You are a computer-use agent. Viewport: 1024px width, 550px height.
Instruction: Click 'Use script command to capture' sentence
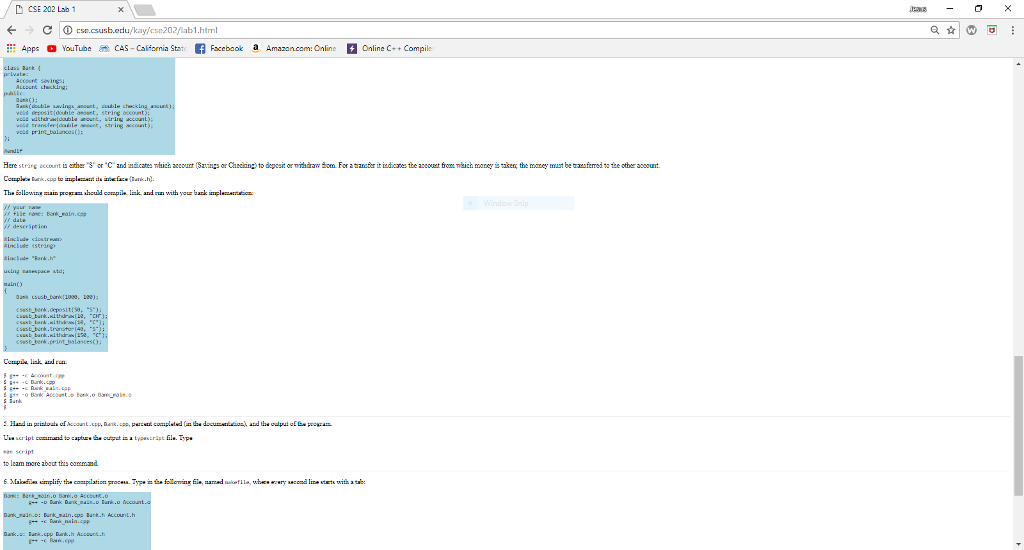point(98,438)
